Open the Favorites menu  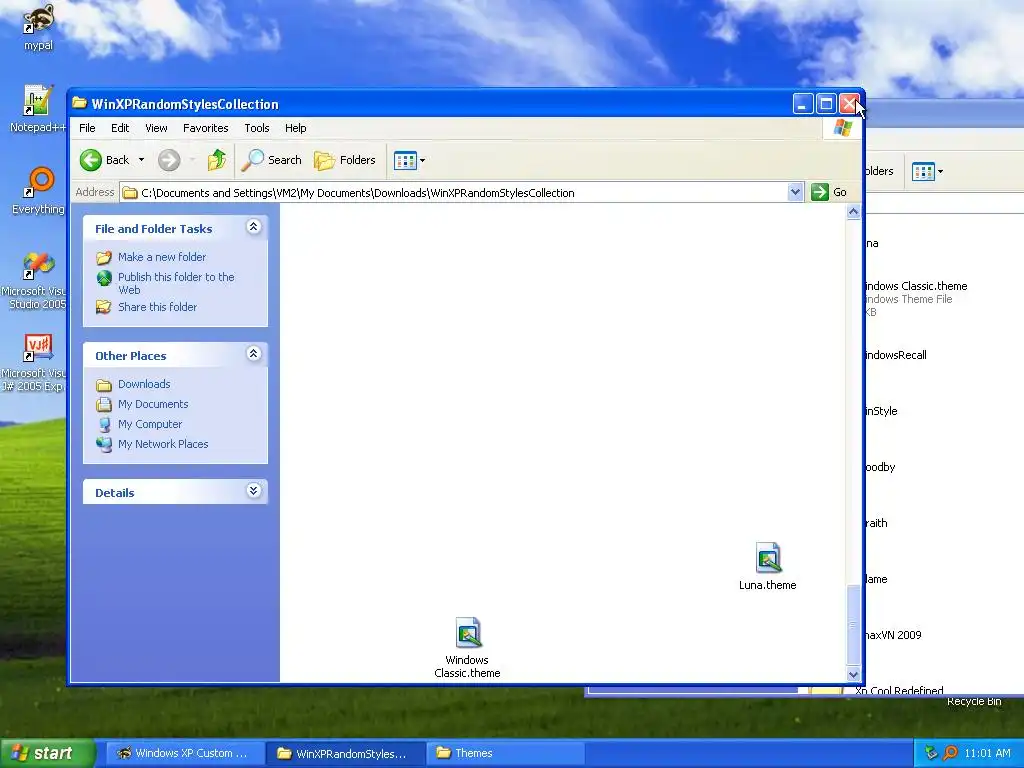tap(206, 128)
